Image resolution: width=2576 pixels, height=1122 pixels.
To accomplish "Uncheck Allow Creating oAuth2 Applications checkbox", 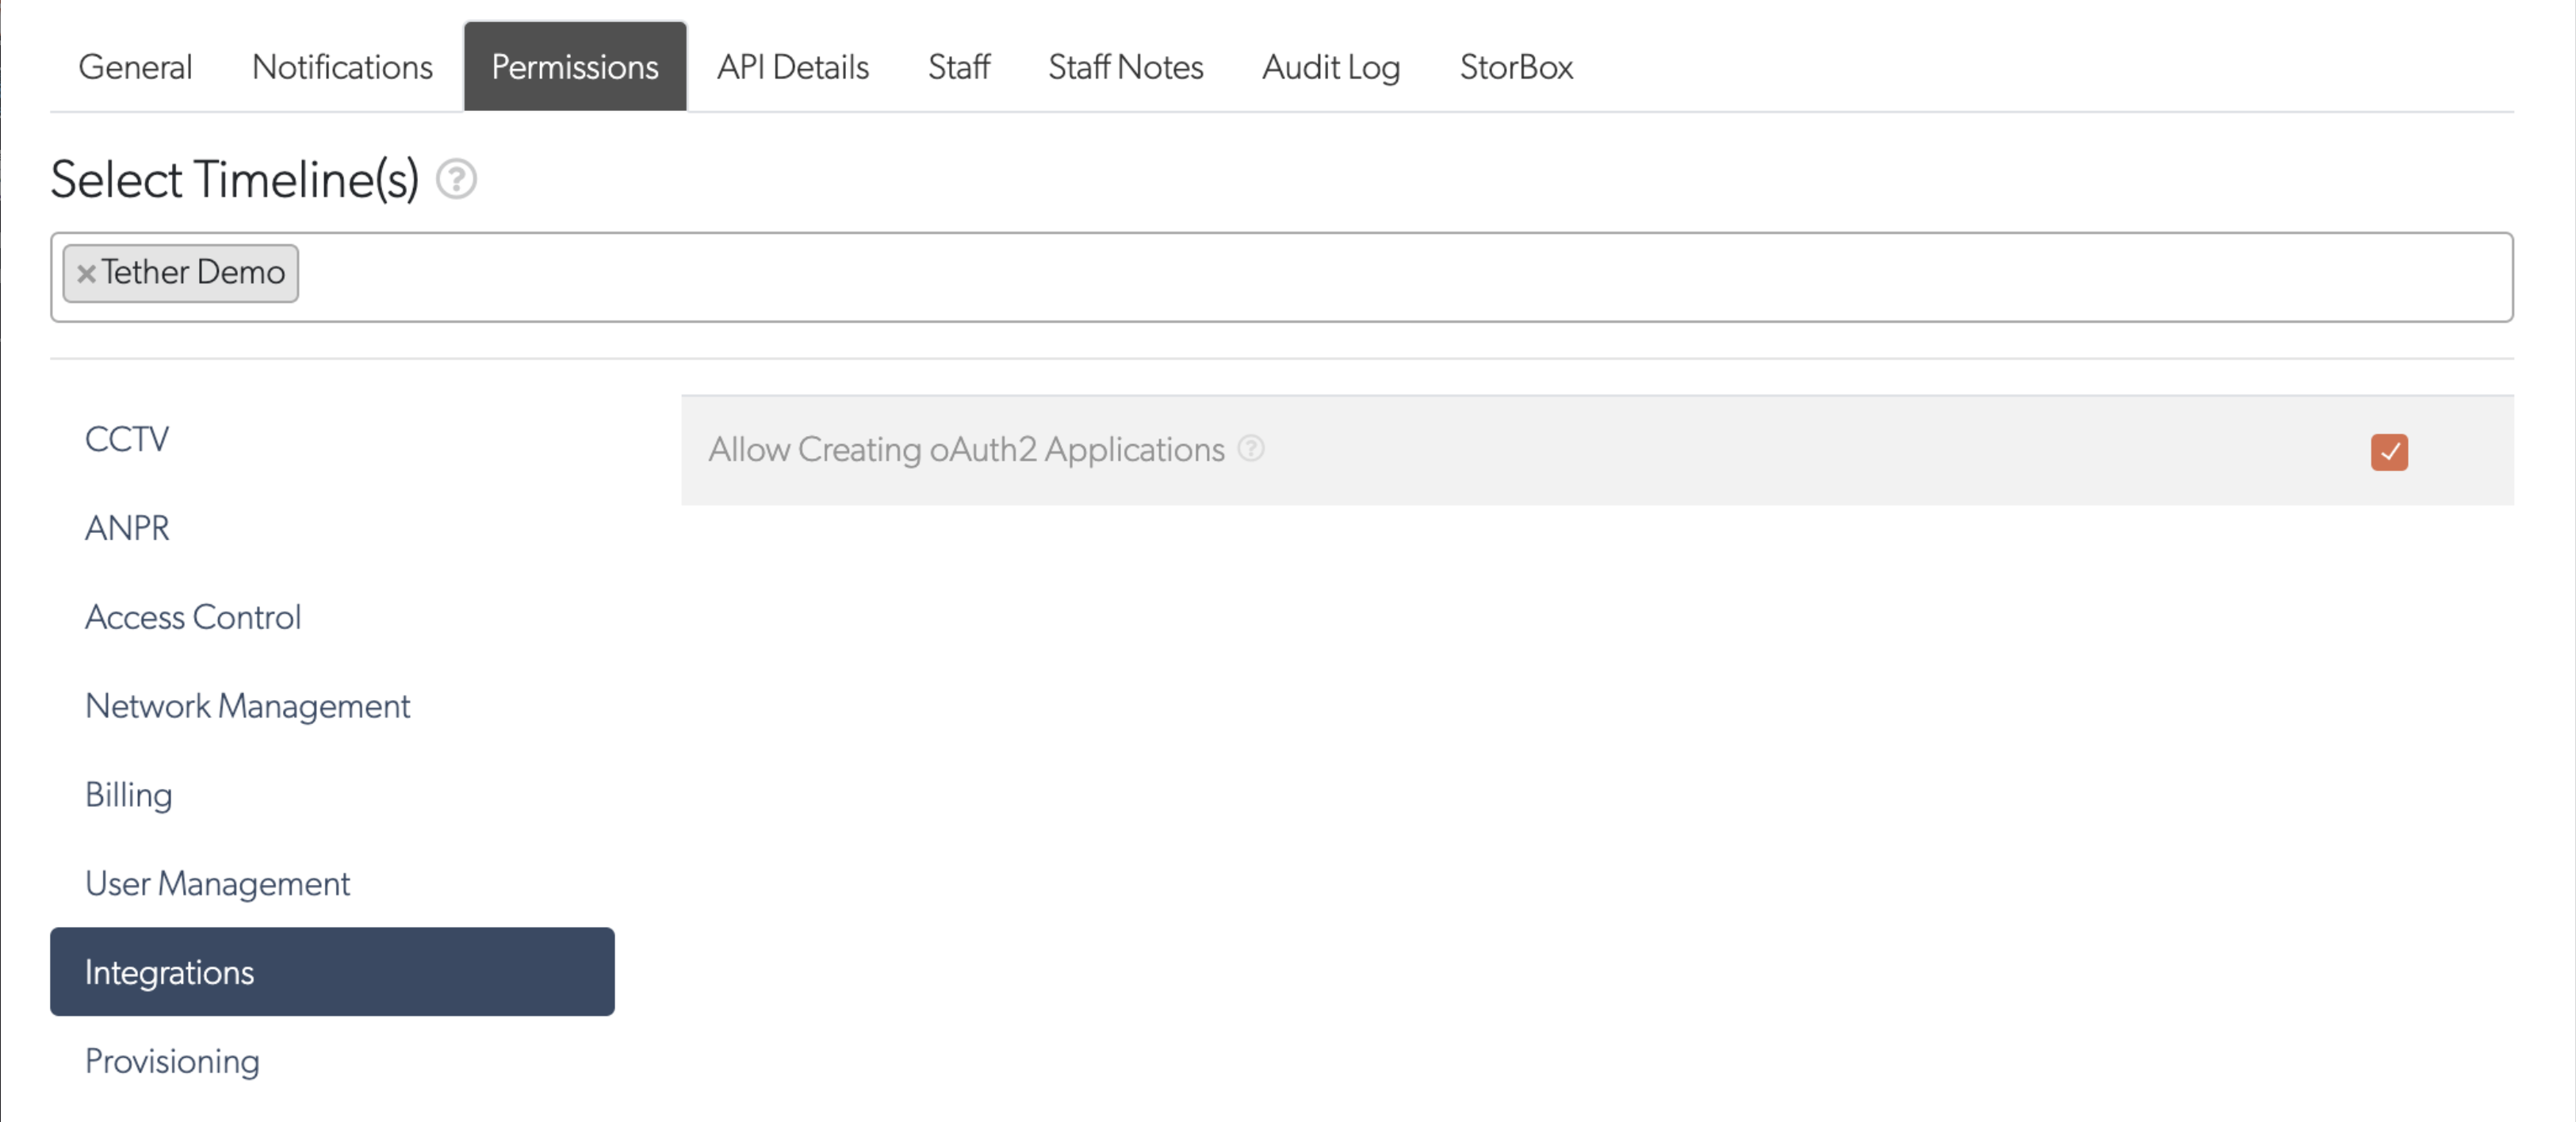I will tap(2388, 452).
